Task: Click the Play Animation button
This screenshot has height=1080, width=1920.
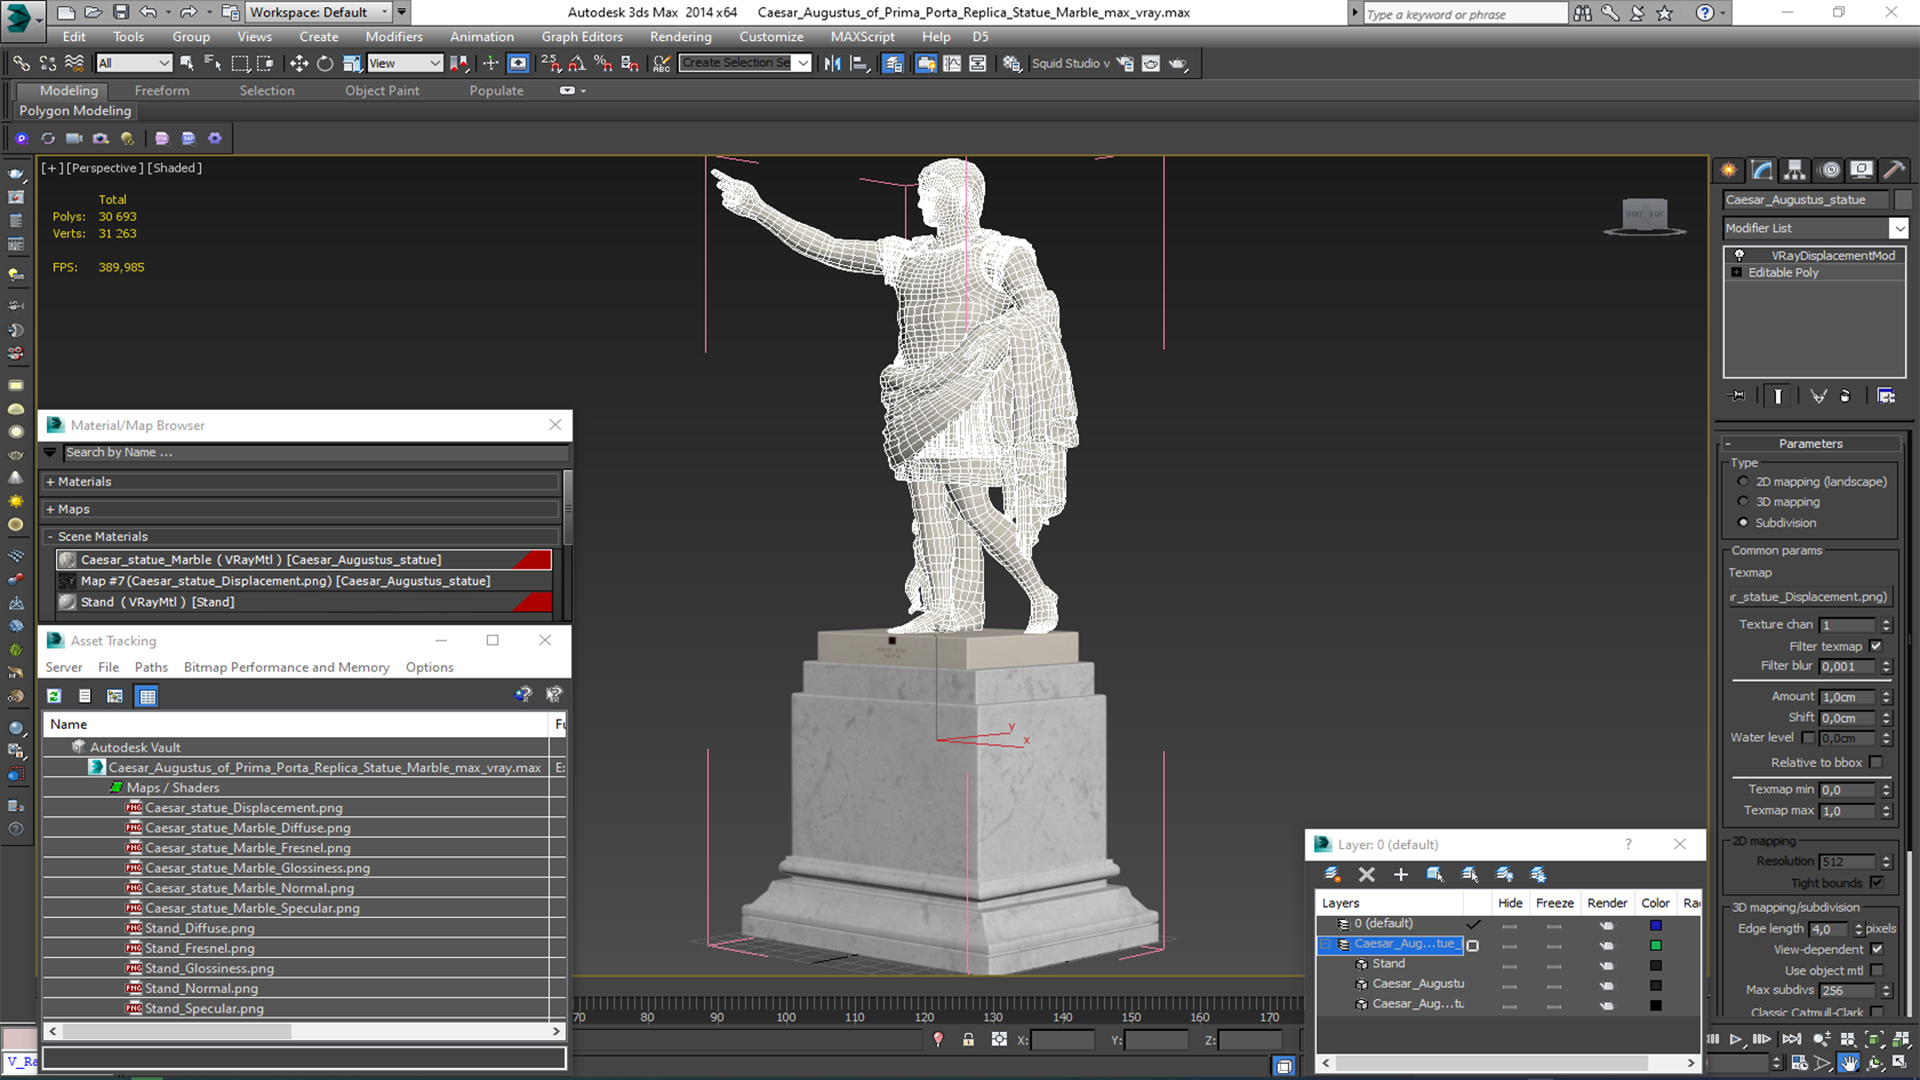Action: click(1735, 1040)
